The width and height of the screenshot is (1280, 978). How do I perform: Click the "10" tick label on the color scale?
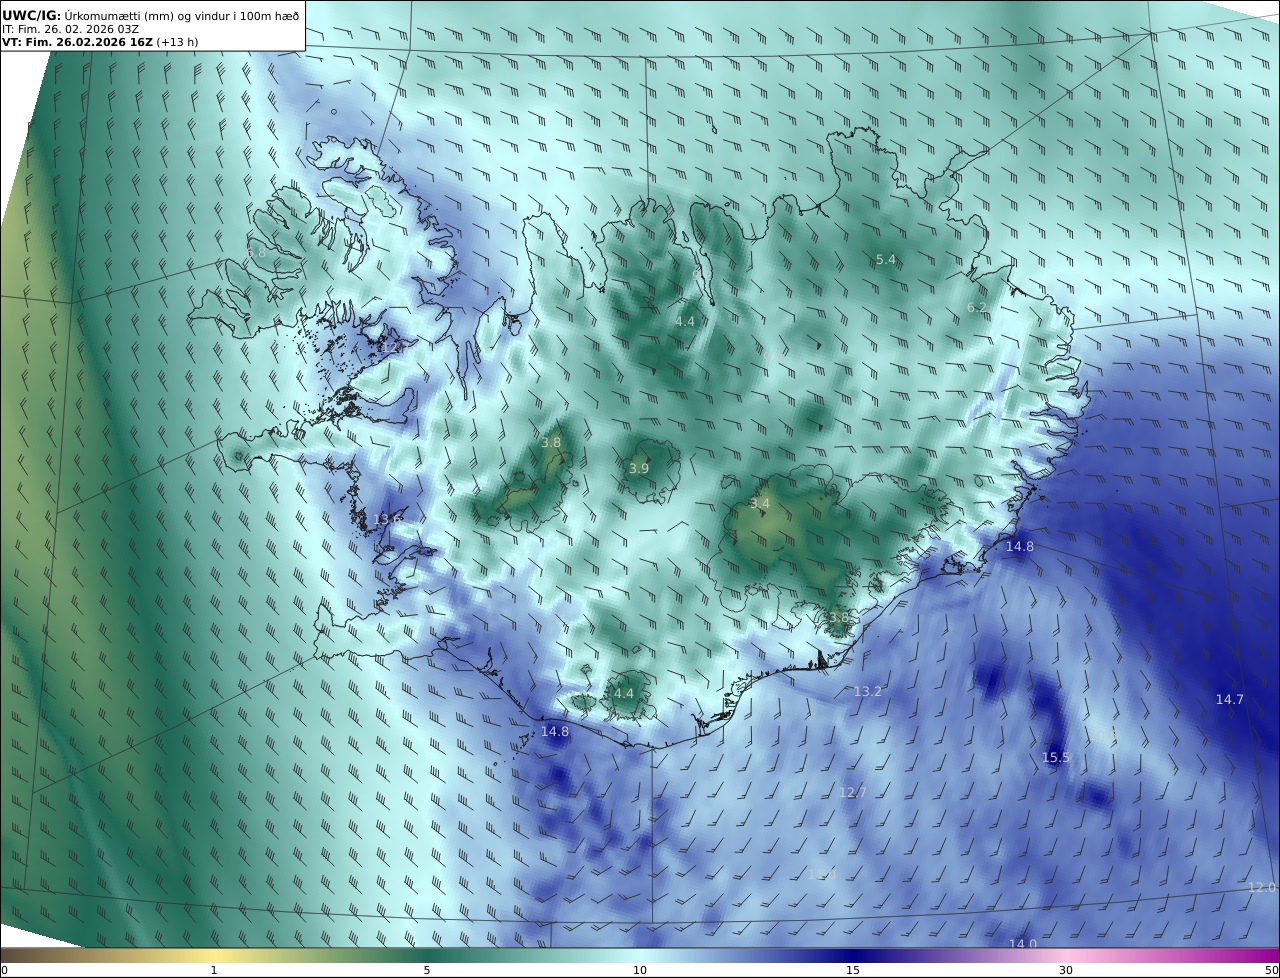coord(640,971)
